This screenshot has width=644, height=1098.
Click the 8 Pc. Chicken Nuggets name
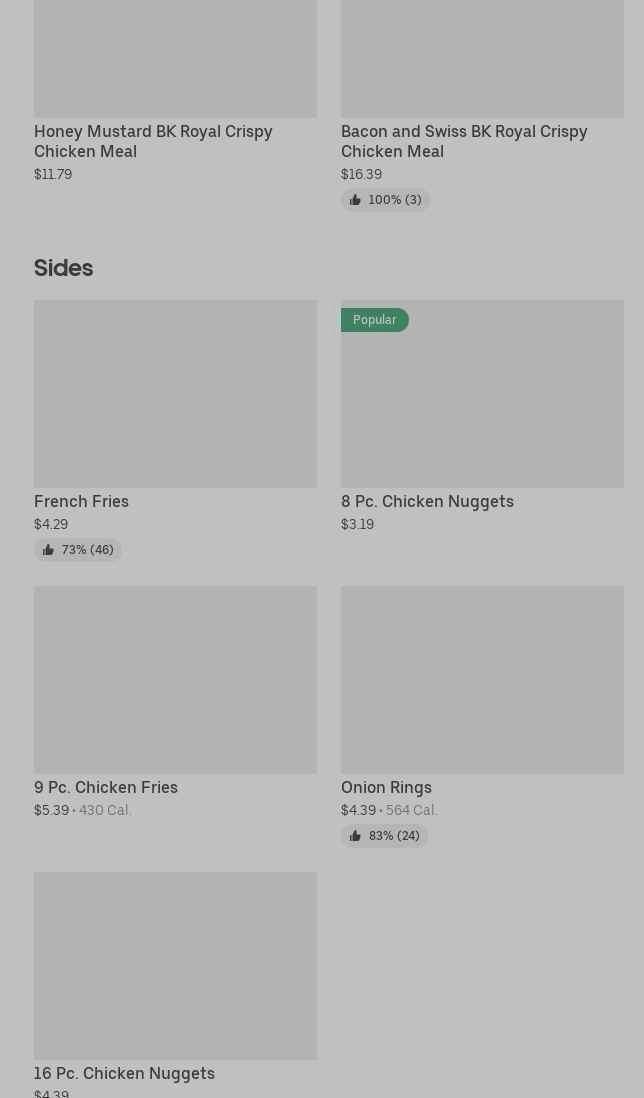pos(427,501)
